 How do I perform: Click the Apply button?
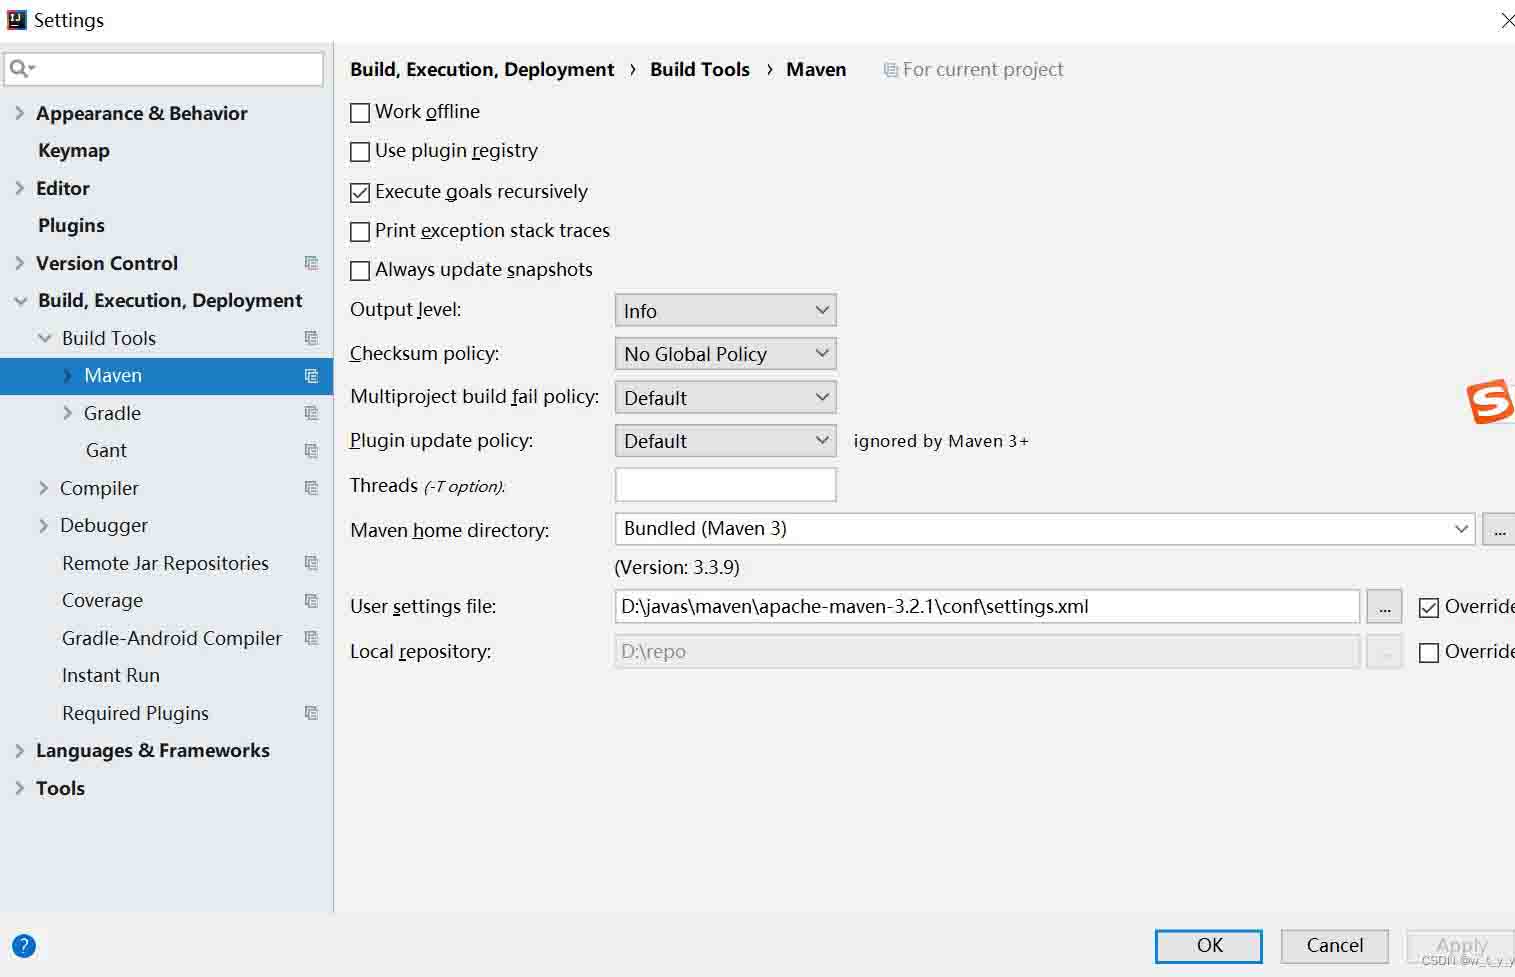1461,946
